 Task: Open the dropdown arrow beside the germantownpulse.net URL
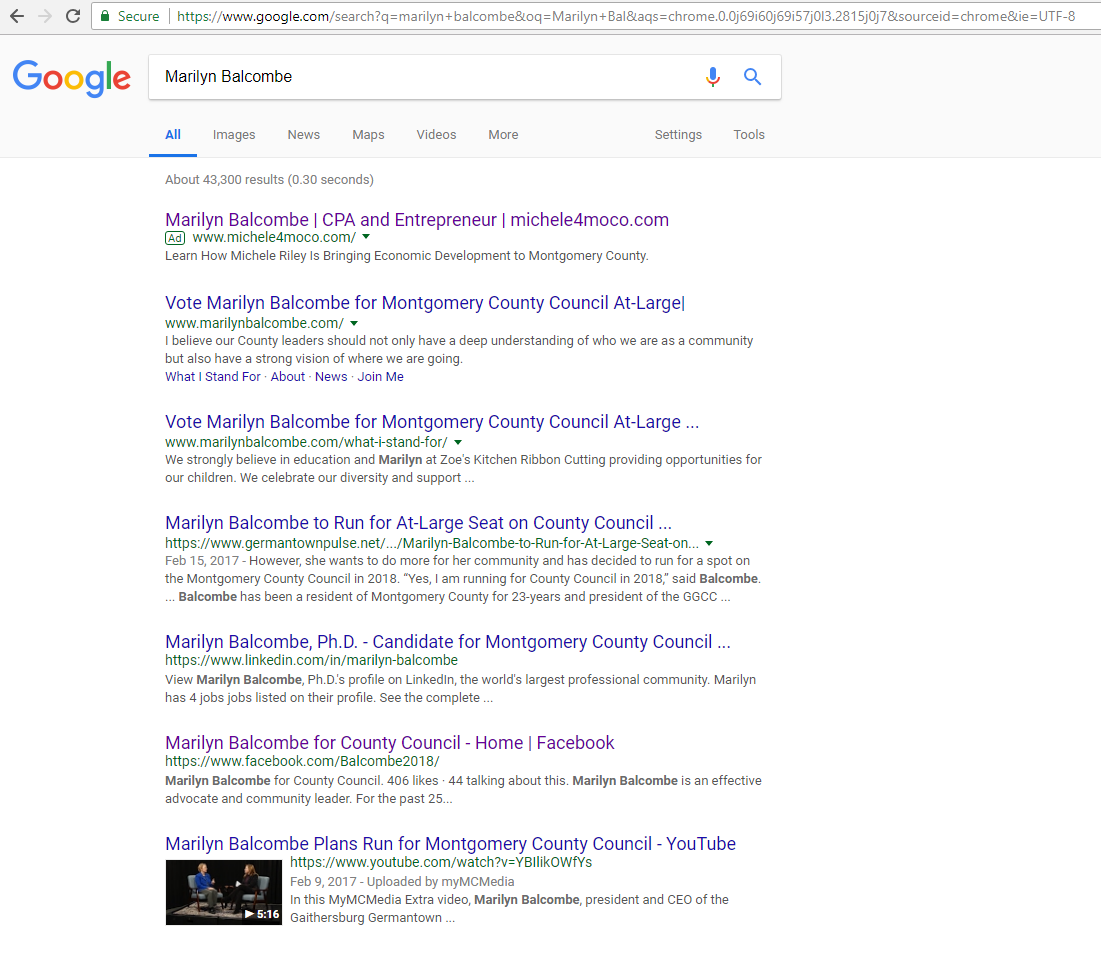709,544
